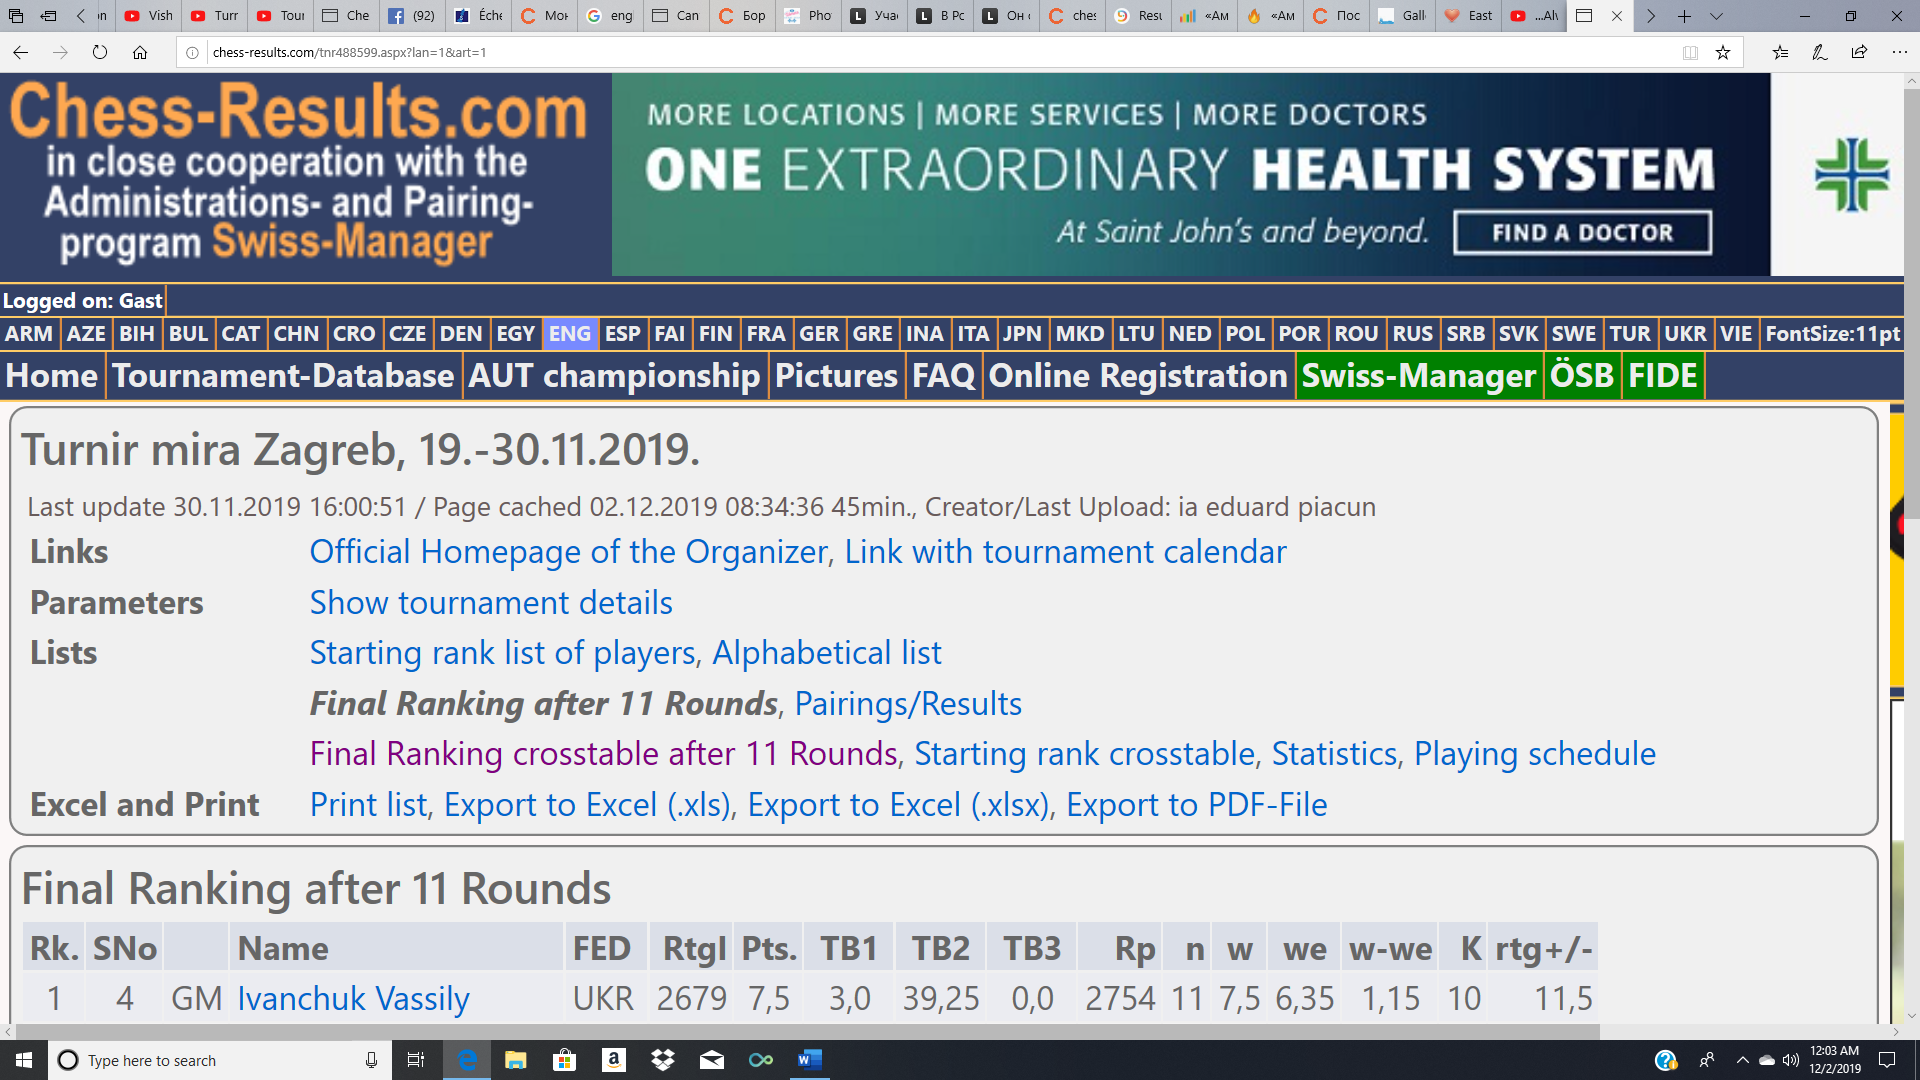Open the Tournament-Database menu item
Screen dimensions: 1920x1080
pyautogui.click(x=283, y=376)
